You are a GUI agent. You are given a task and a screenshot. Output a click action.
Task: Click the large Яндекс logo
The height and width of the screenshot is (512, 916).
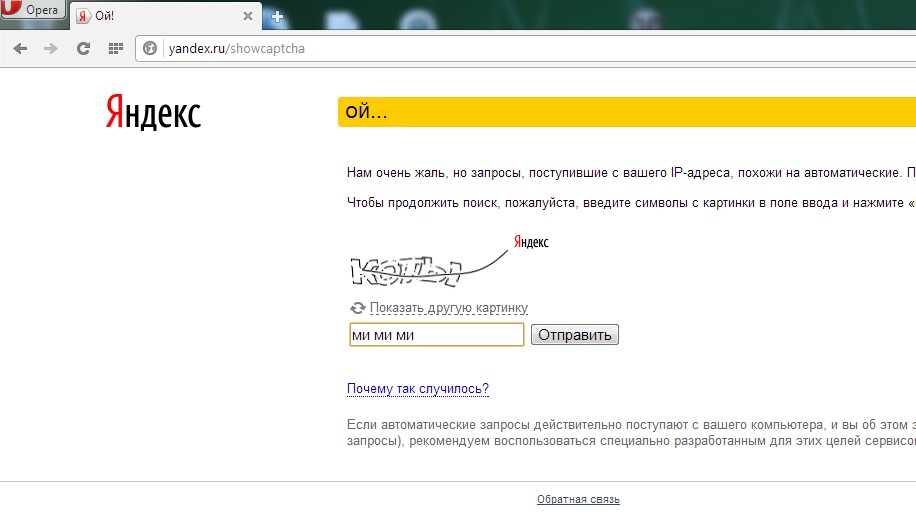coord(153,112)
